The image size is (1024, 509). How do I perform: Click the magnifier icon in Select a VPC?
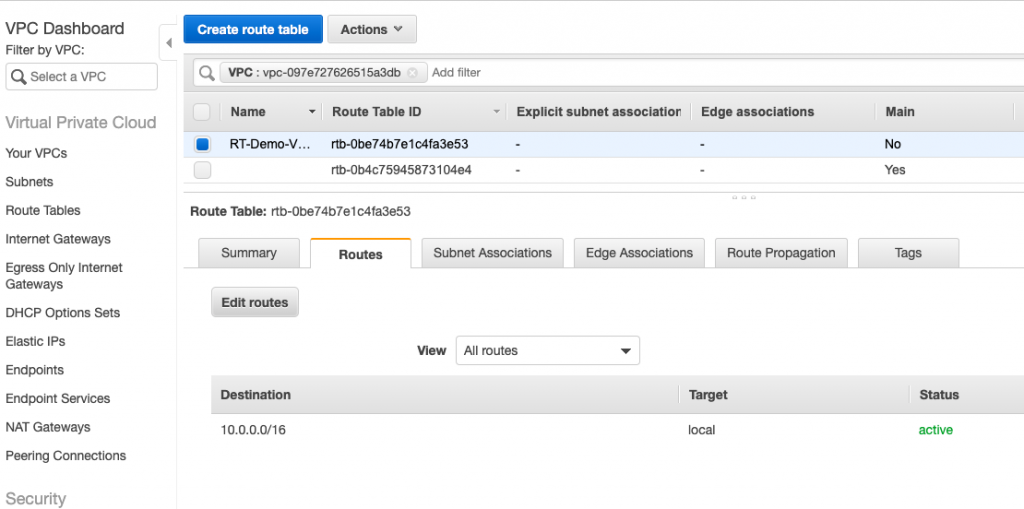point(19,77)
